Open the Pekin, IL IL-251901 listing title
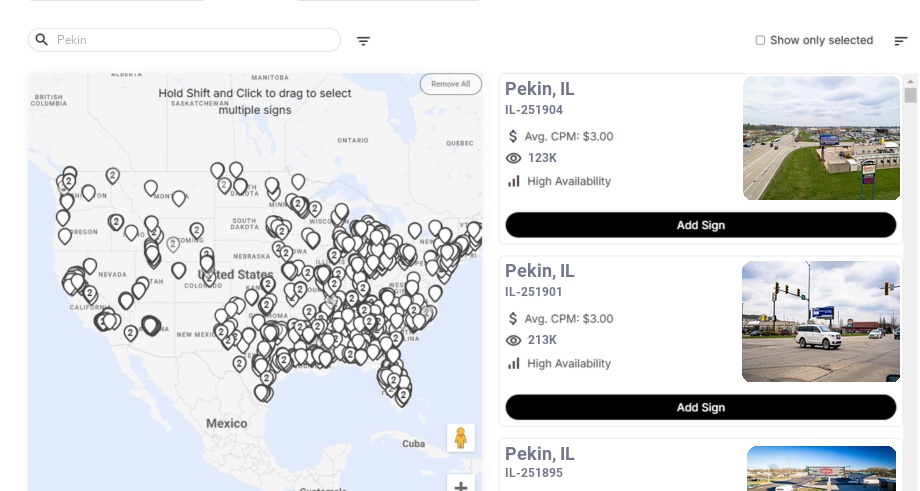This screenshot has width=920, height=491. (540, 271)
